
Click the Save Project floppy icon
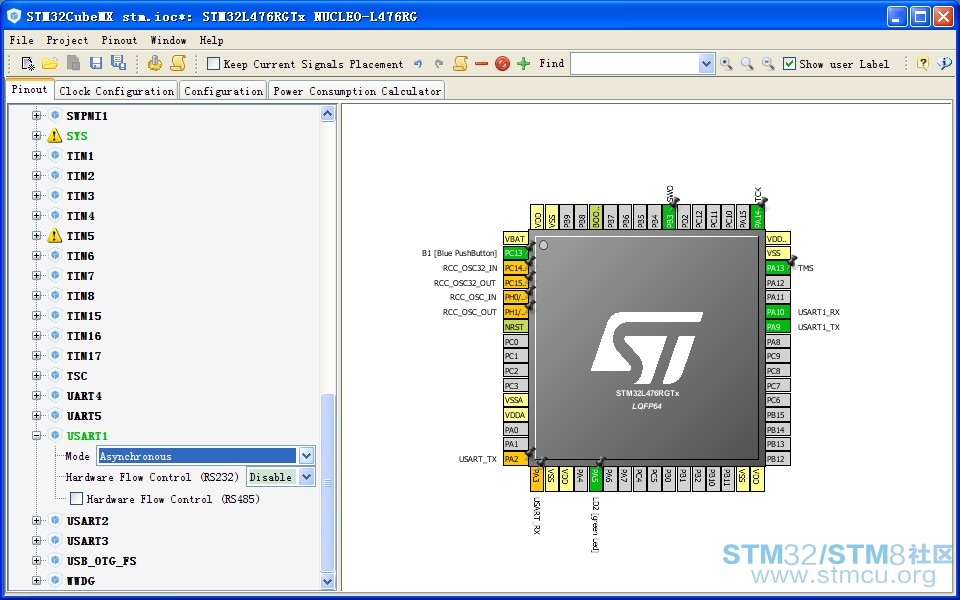[96, 63]
